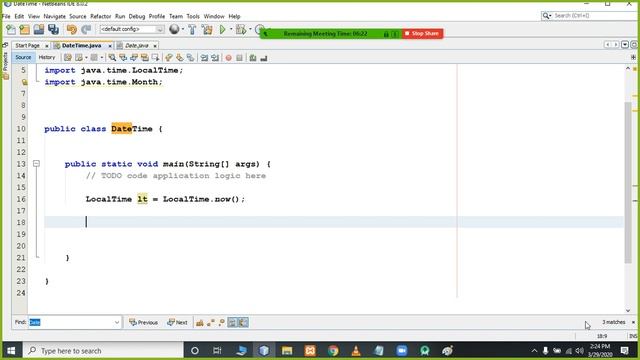Image resolution: width=640 pixels, height=360 pixels.
Task: Click the Comment lines icon in editor toolbar
Action: pos(253,58)
